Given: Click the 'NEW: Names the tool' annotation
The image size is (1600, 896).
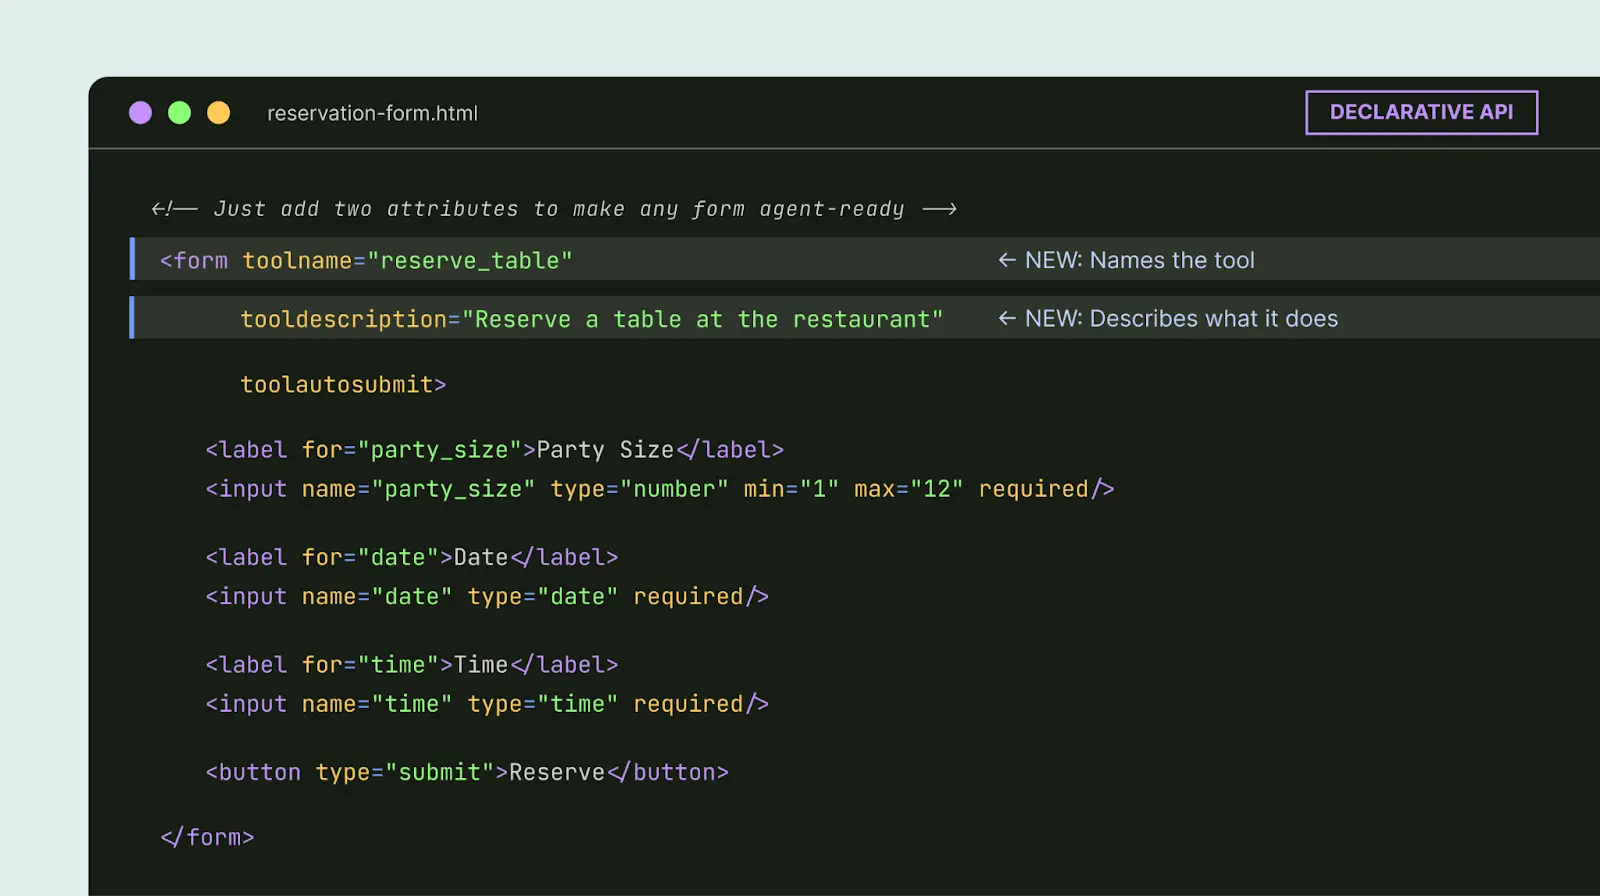Looking at the screenshot, I should tap(1139, 260).
